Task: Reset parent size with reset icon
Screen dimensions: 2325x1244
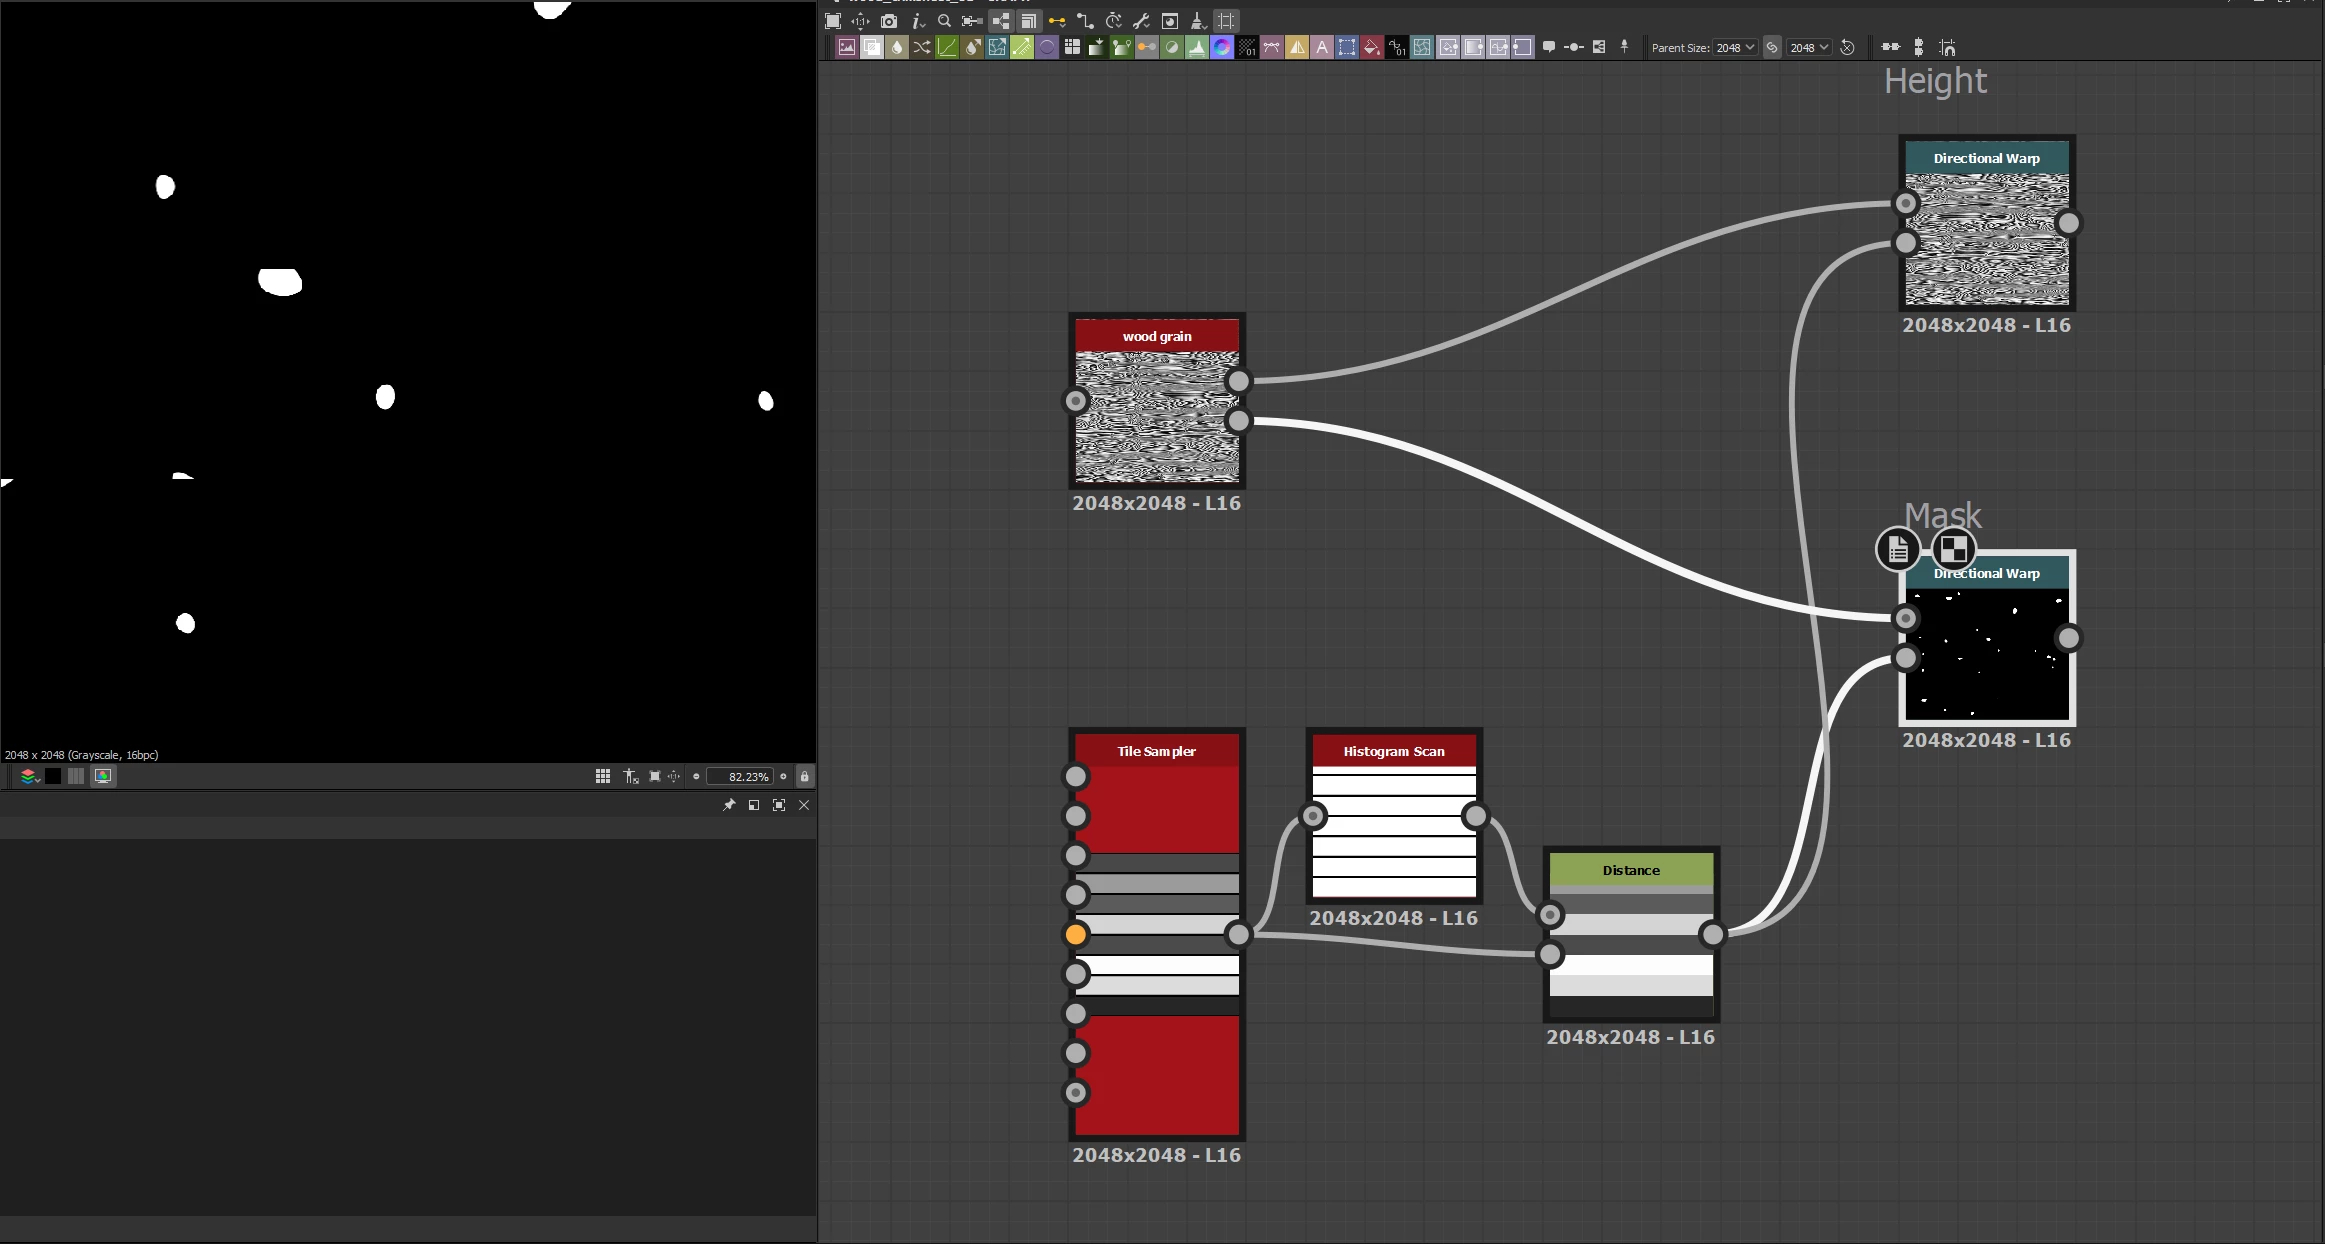Action: click(x=1848, y=47)
